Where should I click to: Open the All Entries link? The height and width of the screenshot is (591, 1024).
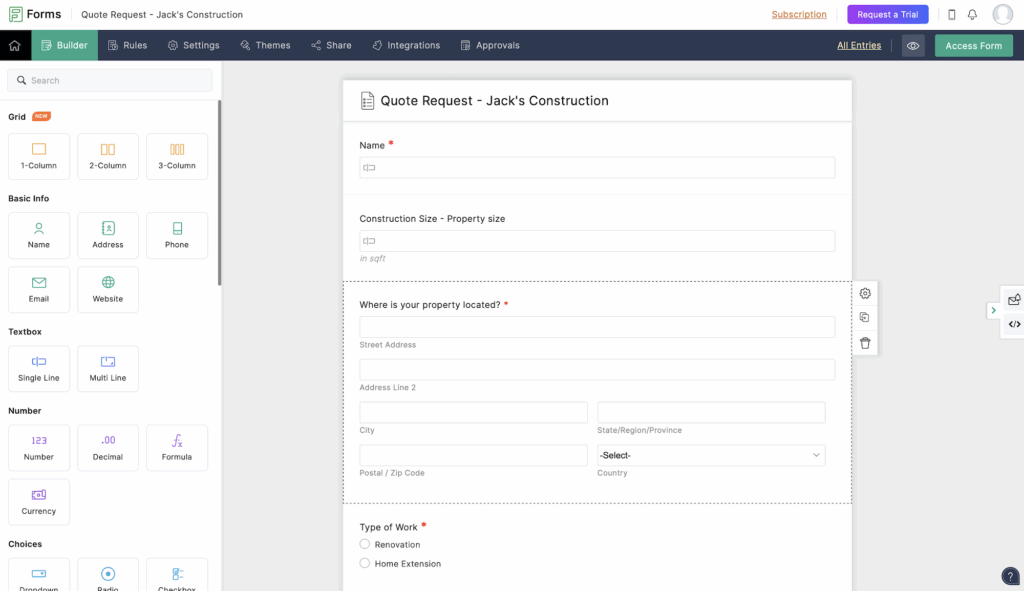pos(859,45)
